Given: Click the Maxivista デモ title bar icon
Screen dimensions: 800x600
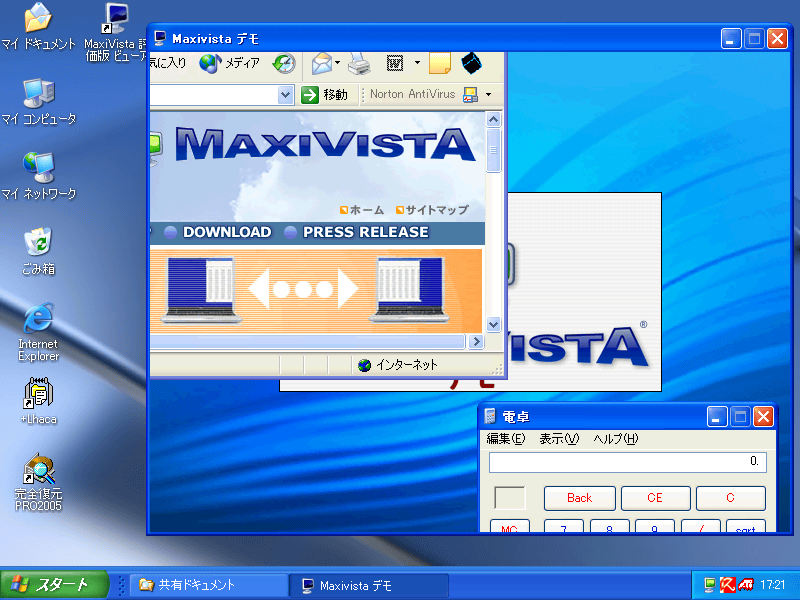Looking at the screenshot, I should coord(160,39).
